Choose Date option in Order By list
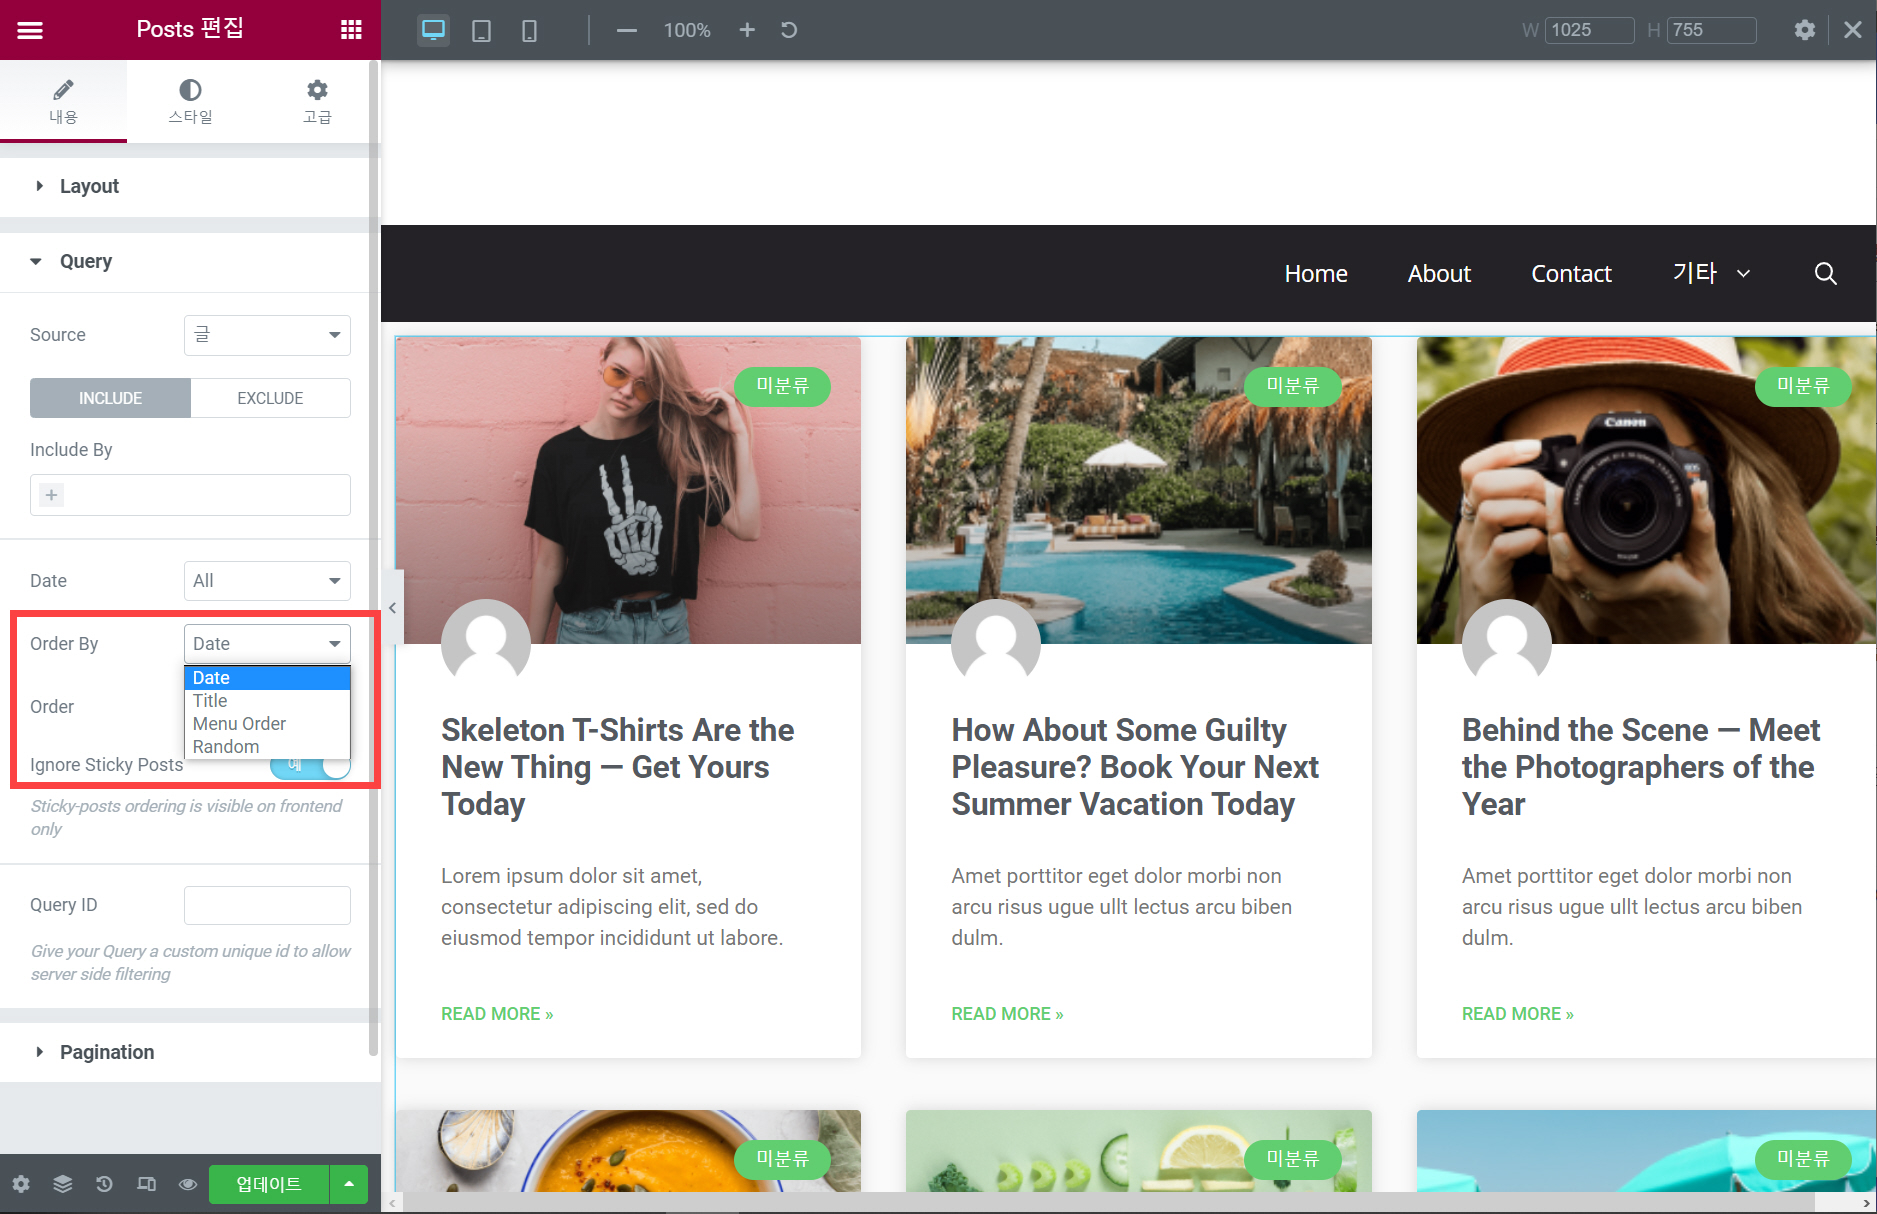Image resolution: width=1877 pixels, height=1214 pixels. click(x=267, y=678)
